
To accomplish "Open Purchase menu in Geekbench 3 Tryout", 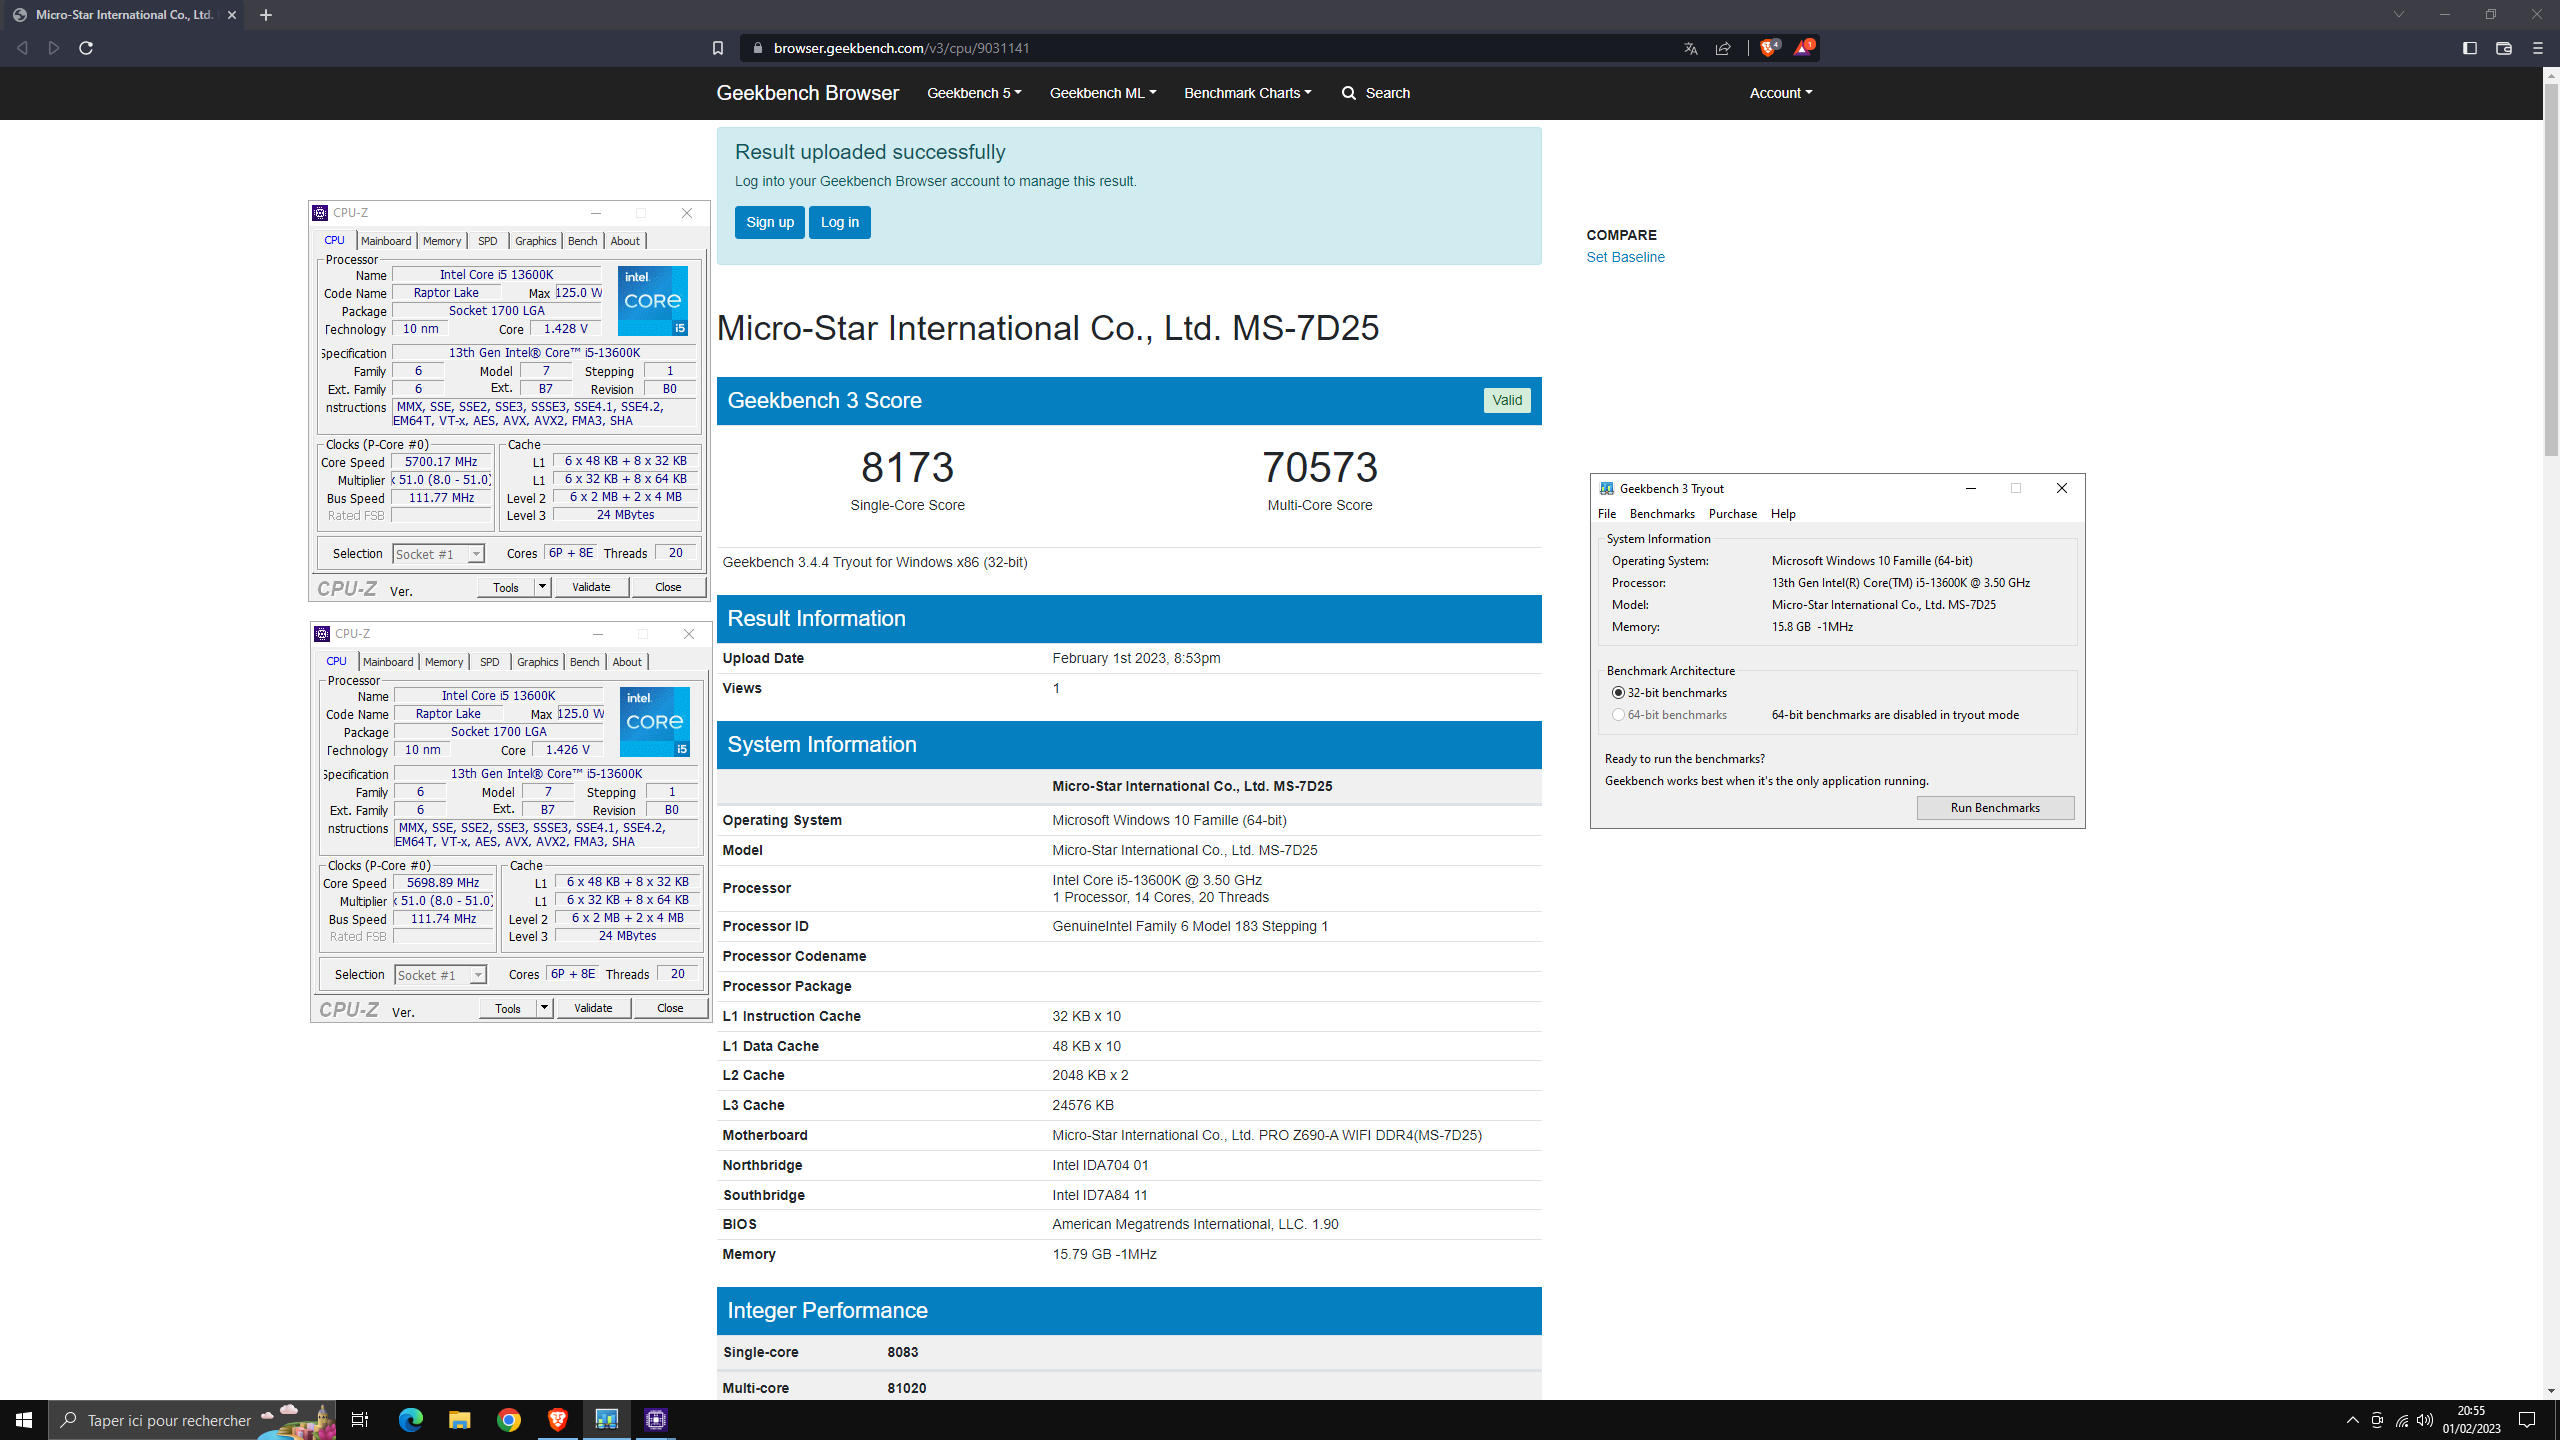I will tap(1733, 514).
